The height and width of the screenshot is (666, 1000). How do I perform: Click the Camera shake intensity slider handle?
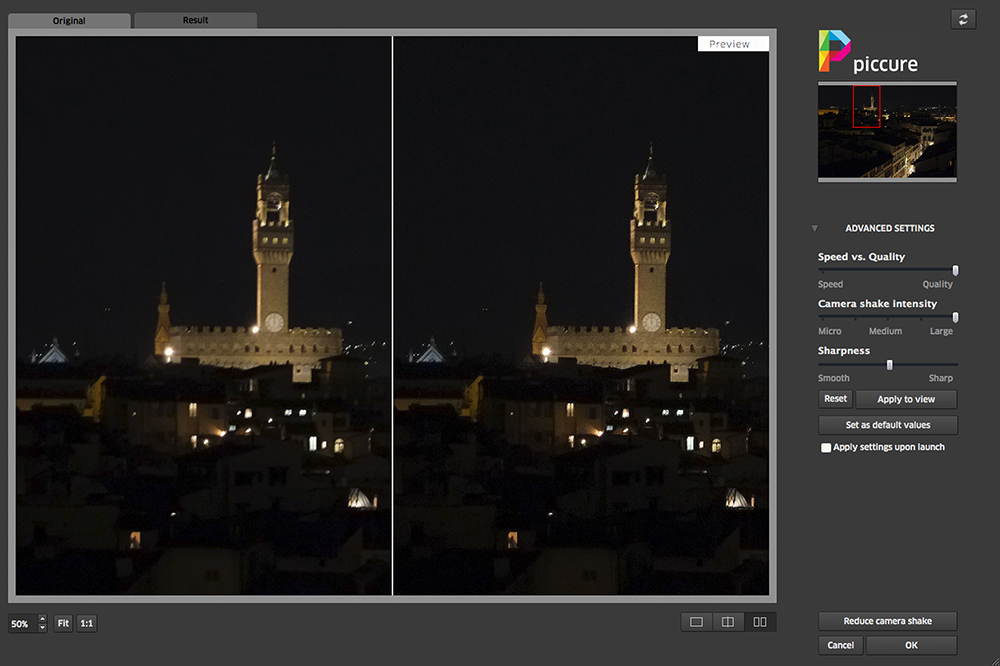click(x=955, y=317)
